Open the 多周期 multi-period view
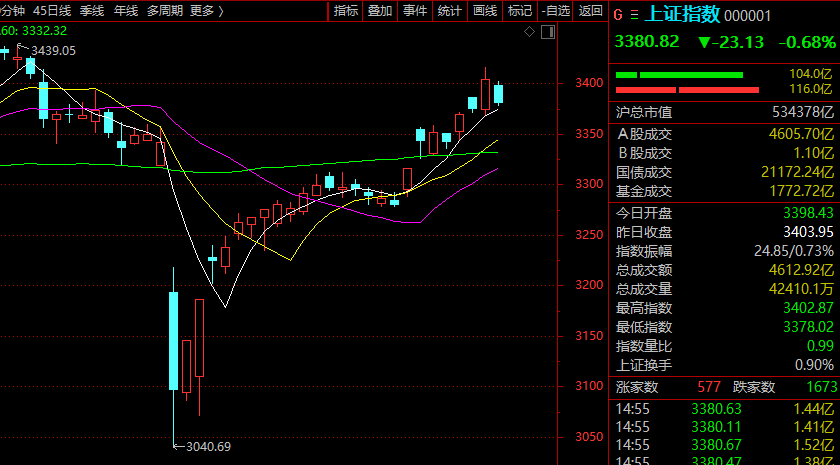Screen dimensions: 840x465 tap(164, 11)
